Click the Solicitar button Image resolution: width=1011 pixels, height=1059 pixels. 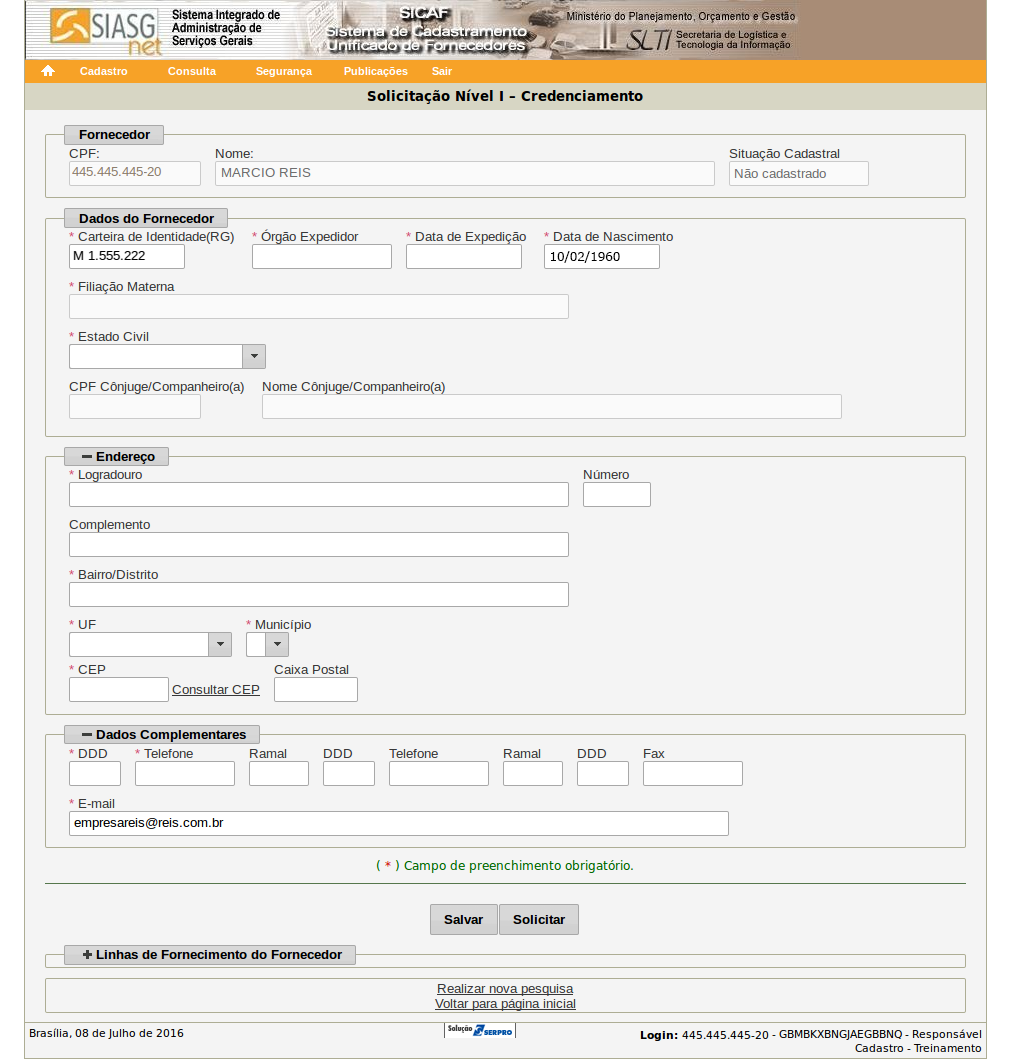(539, 919)
